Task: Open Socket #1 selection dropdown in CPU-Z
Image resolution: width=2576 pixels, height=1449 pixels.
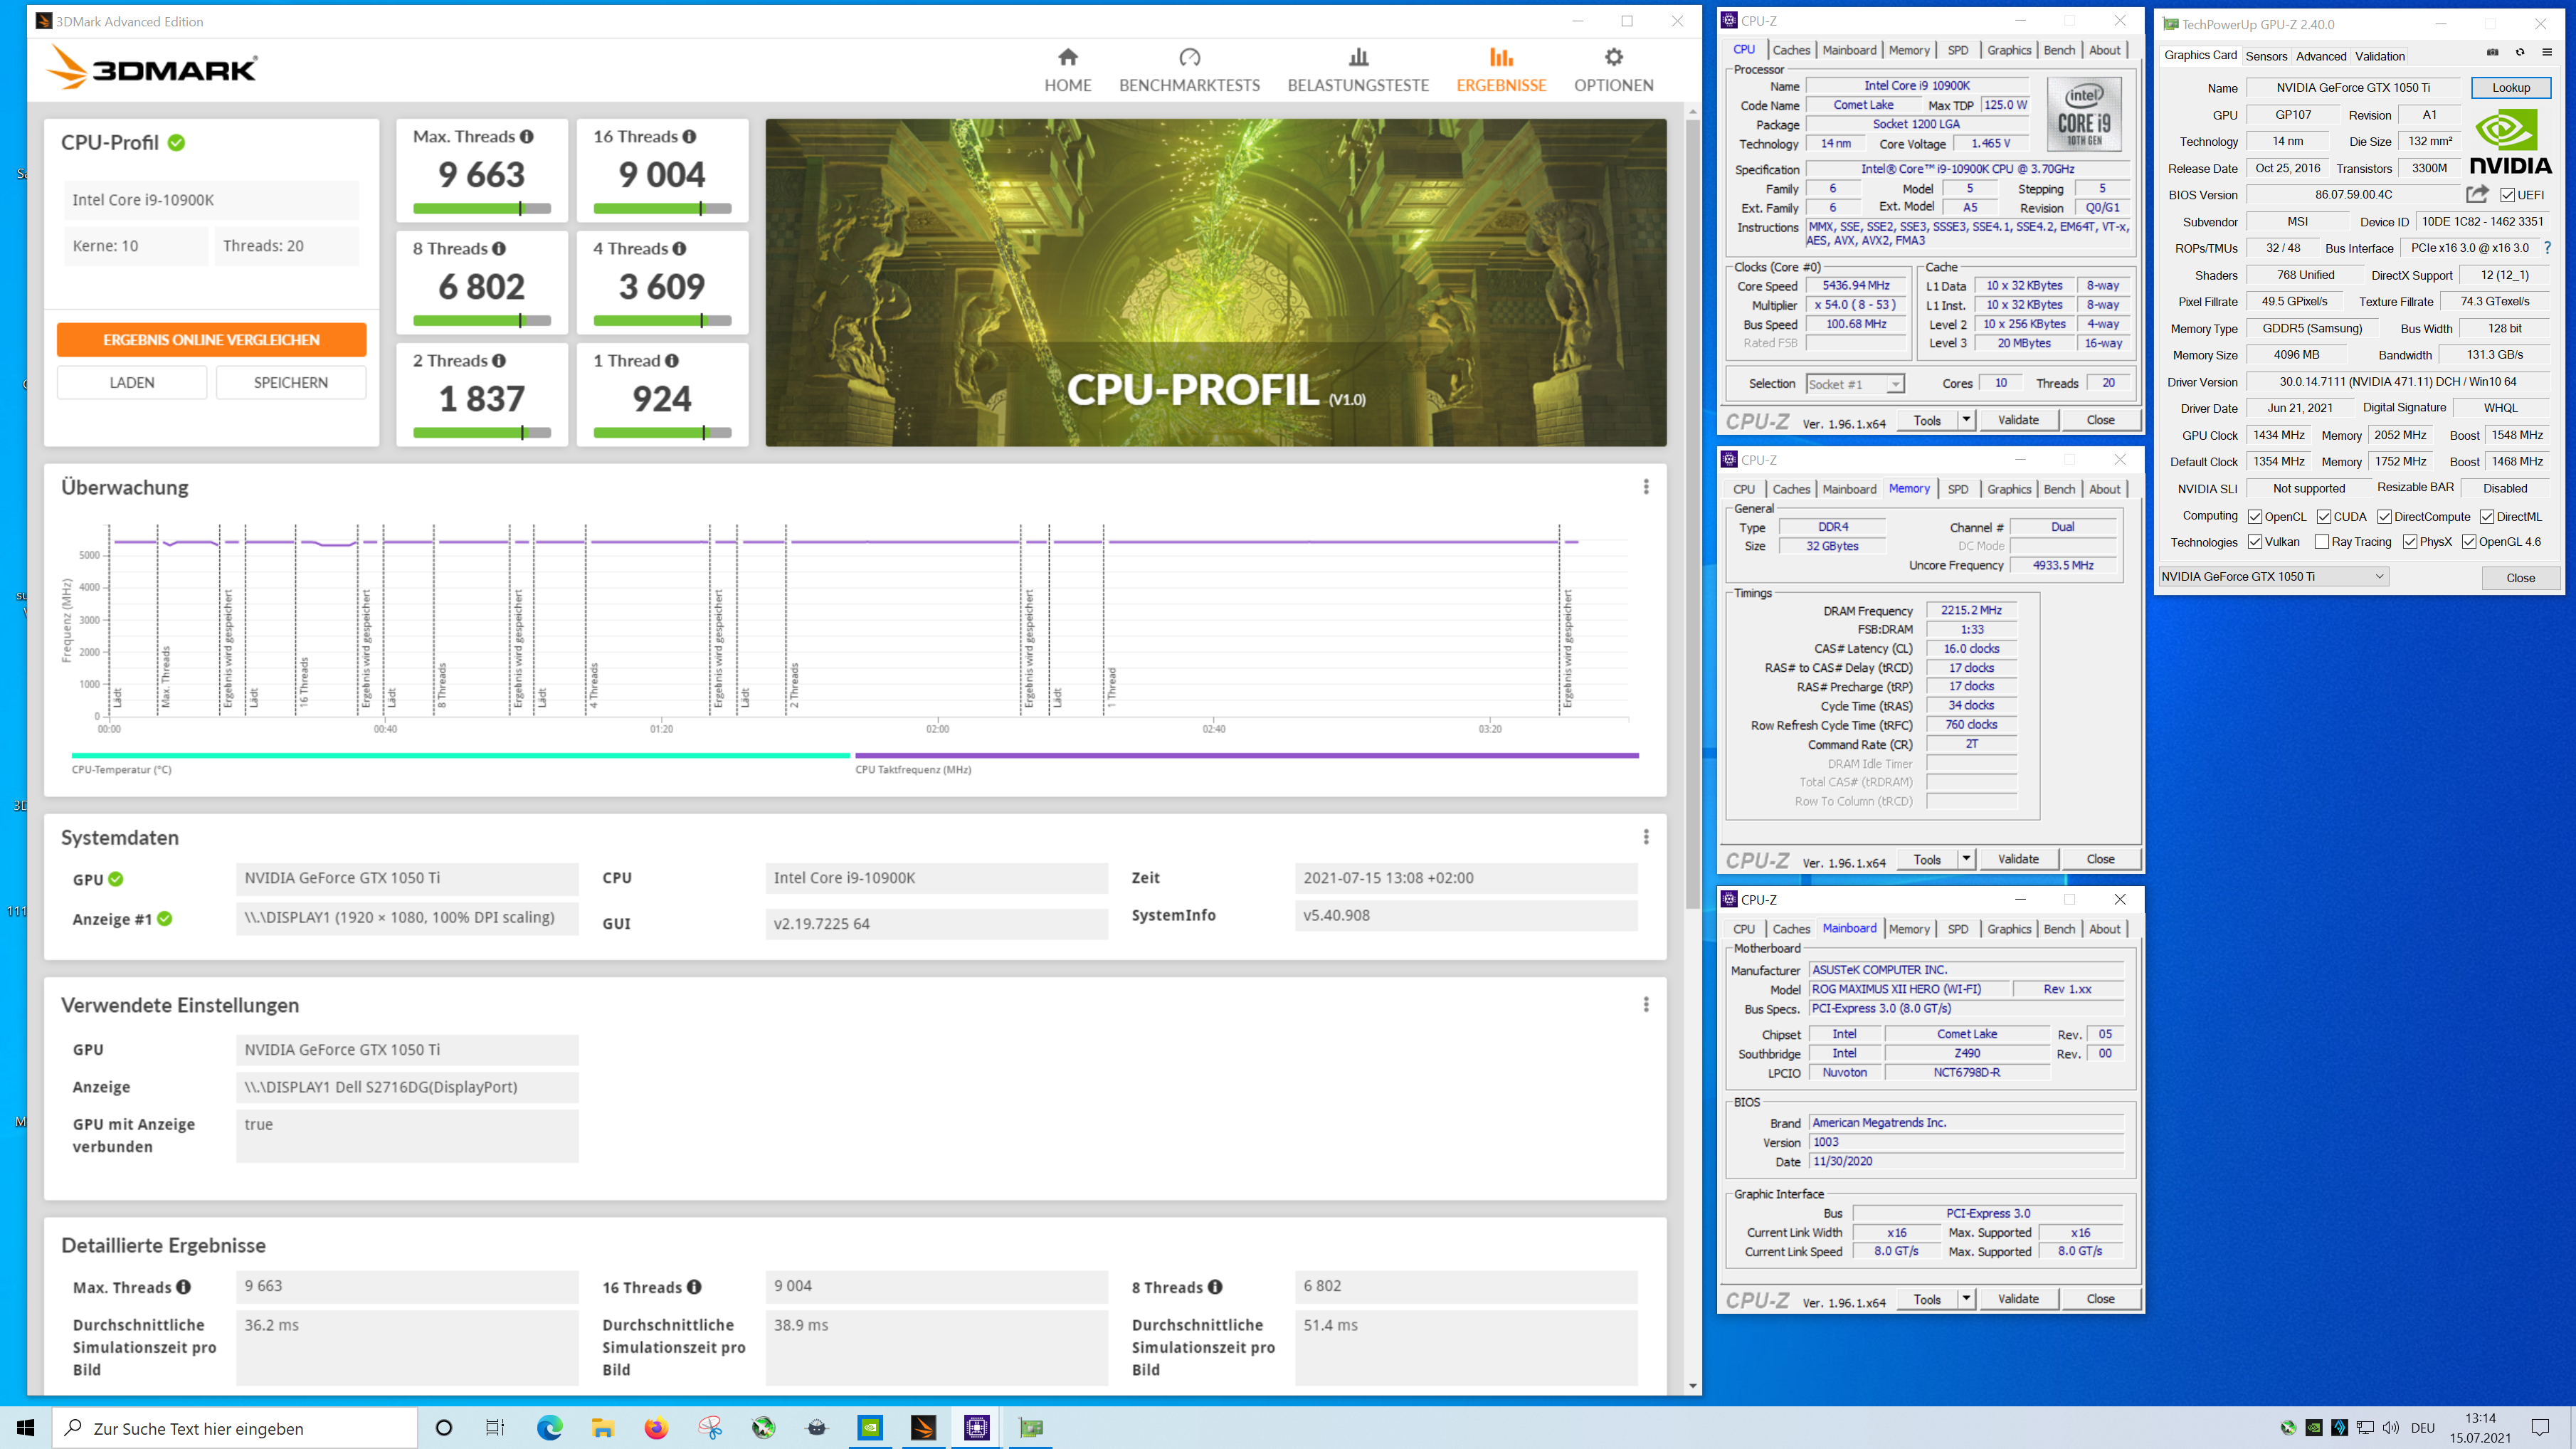Action: 1855,384
